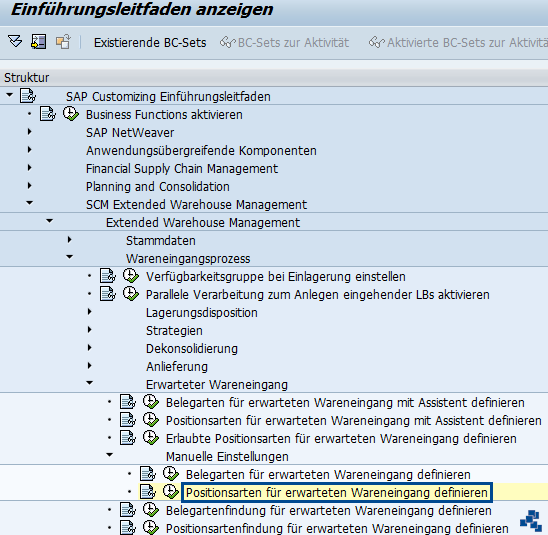Open Existierende BC-Sets
Viewport: 548px width, 535px height.
(150, 43)
